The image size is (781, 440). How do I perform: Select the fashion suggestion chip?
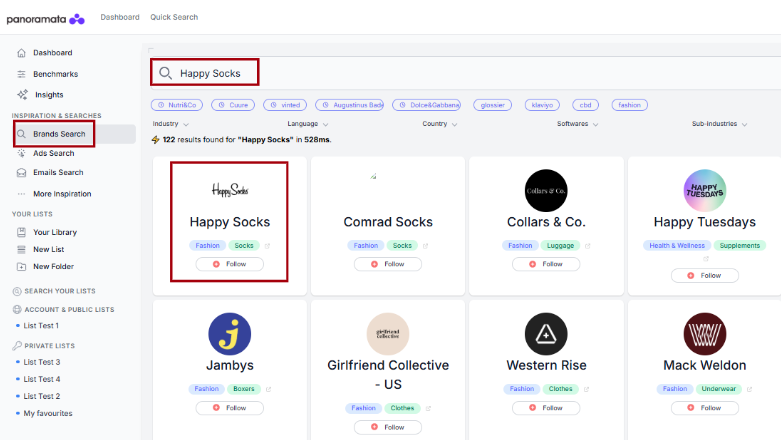pos(630,105)
